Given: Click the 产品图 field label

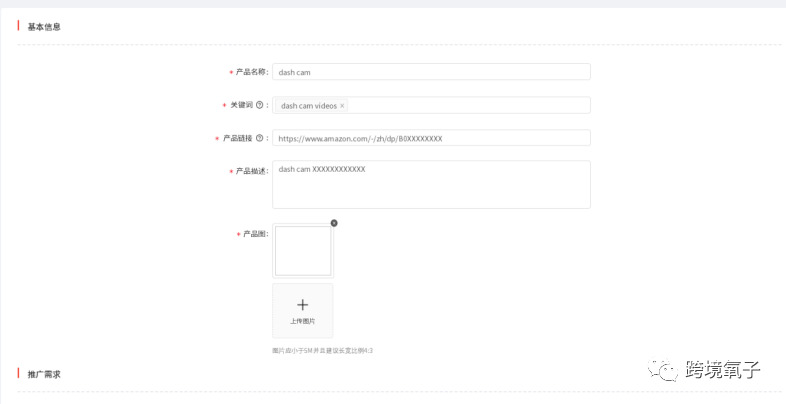Looking at the screenshot, I should (256, 234).
